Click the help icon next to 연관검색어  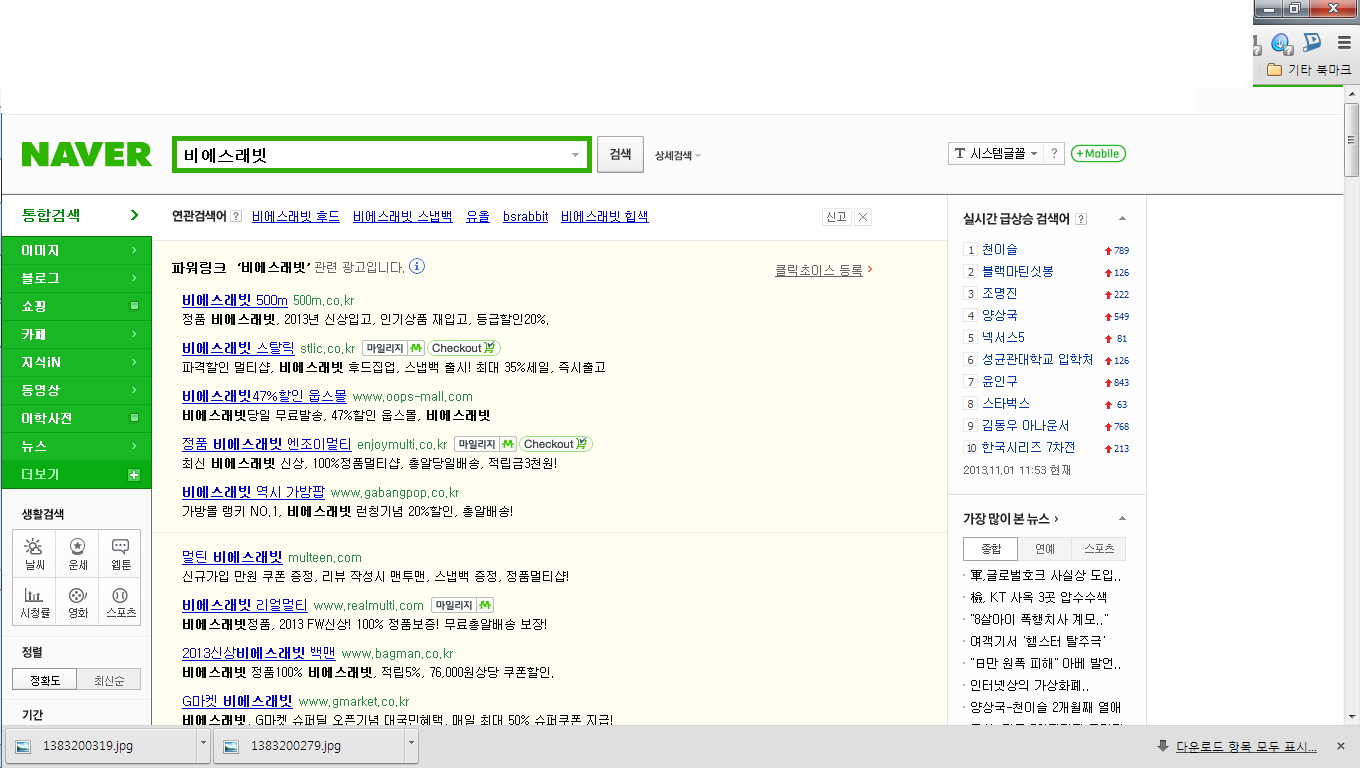click(236, 216)
